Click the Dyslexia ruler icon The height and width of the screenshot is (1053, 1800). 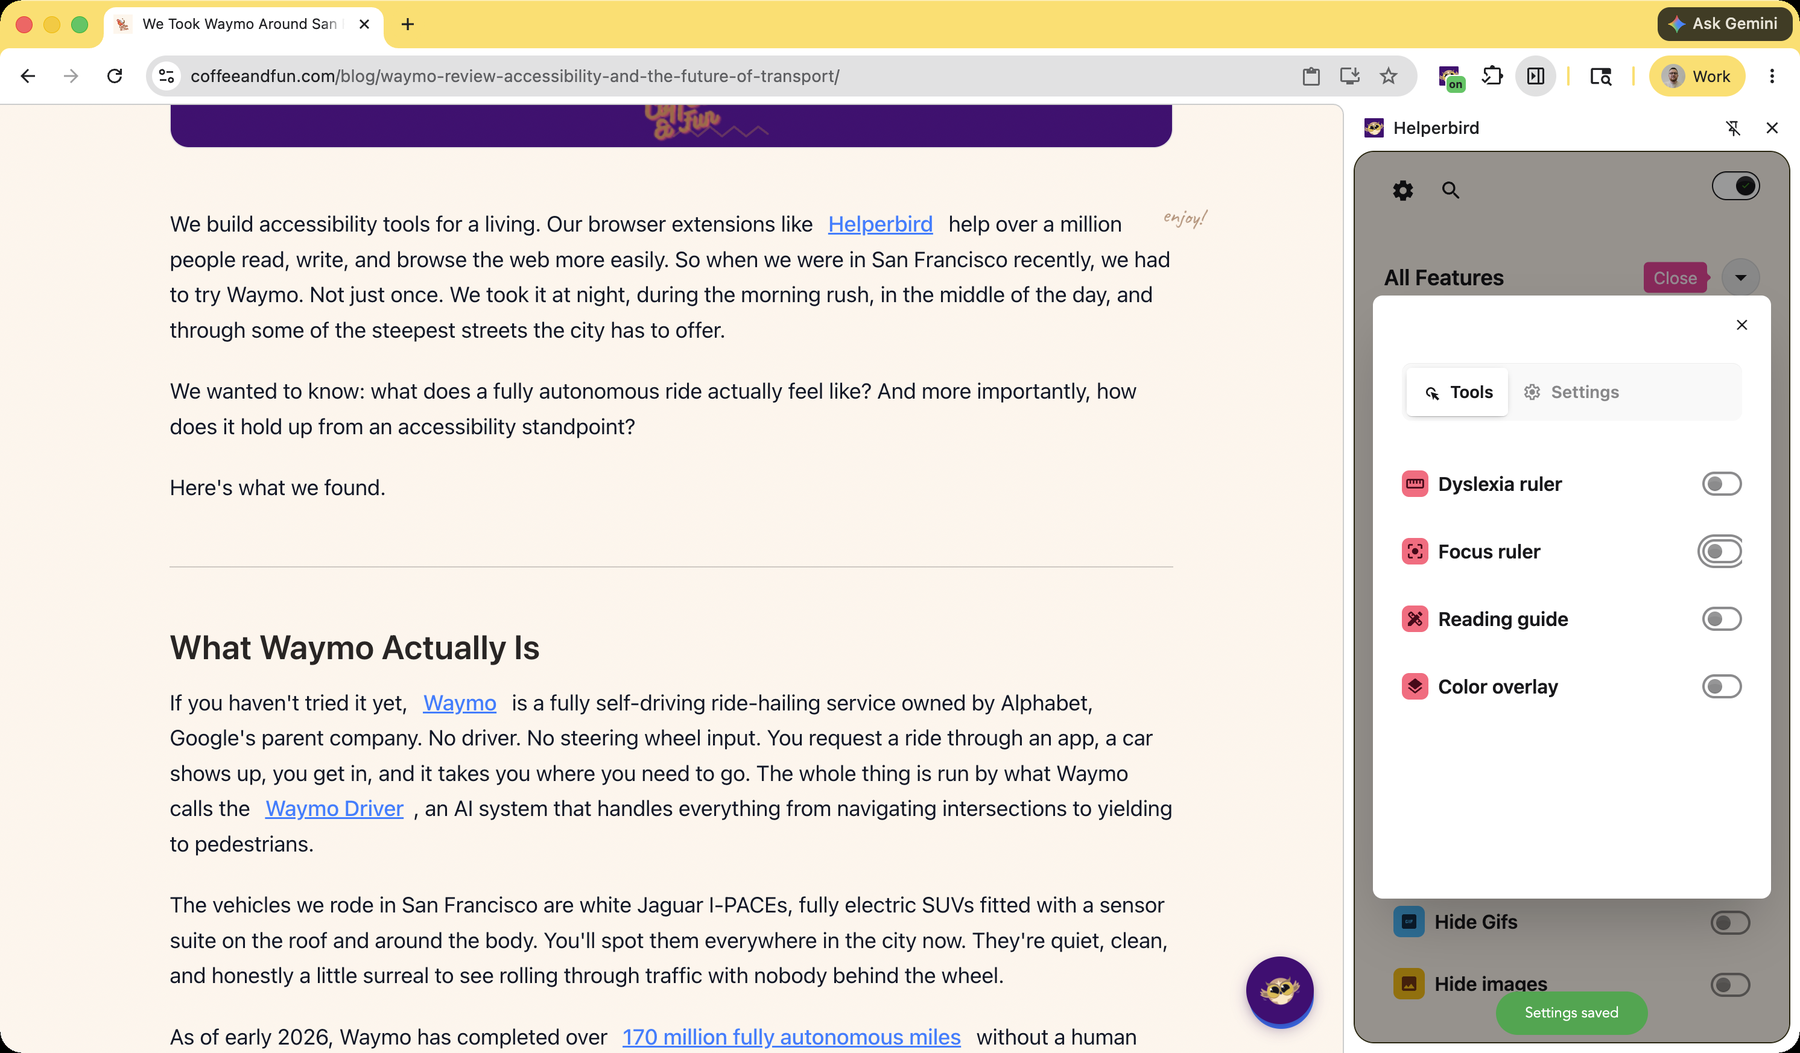1415,484
